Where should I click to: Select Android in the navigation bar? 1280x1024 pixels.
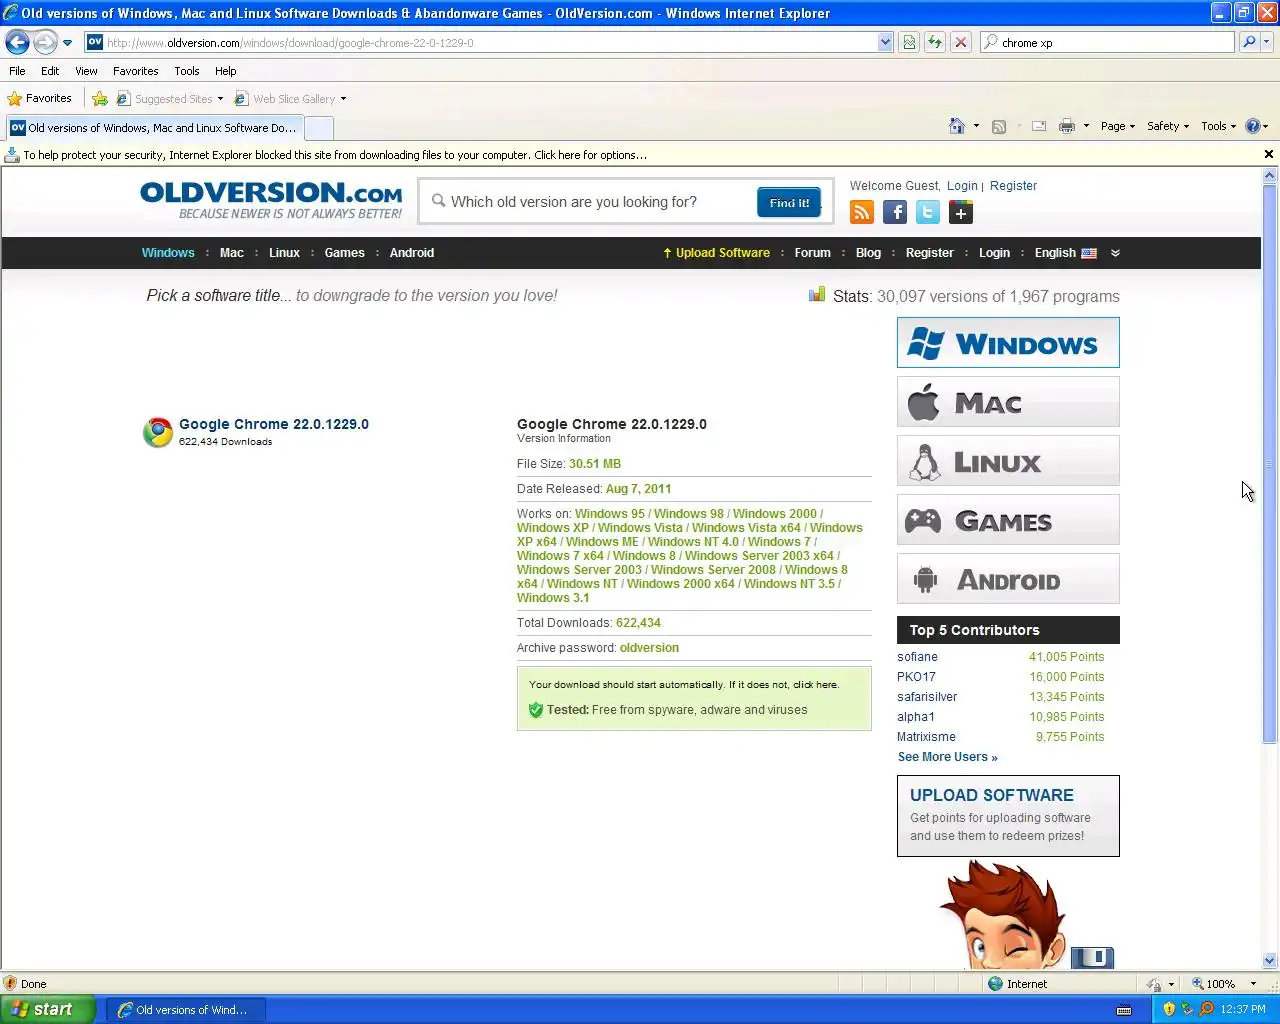pos(412,253)
